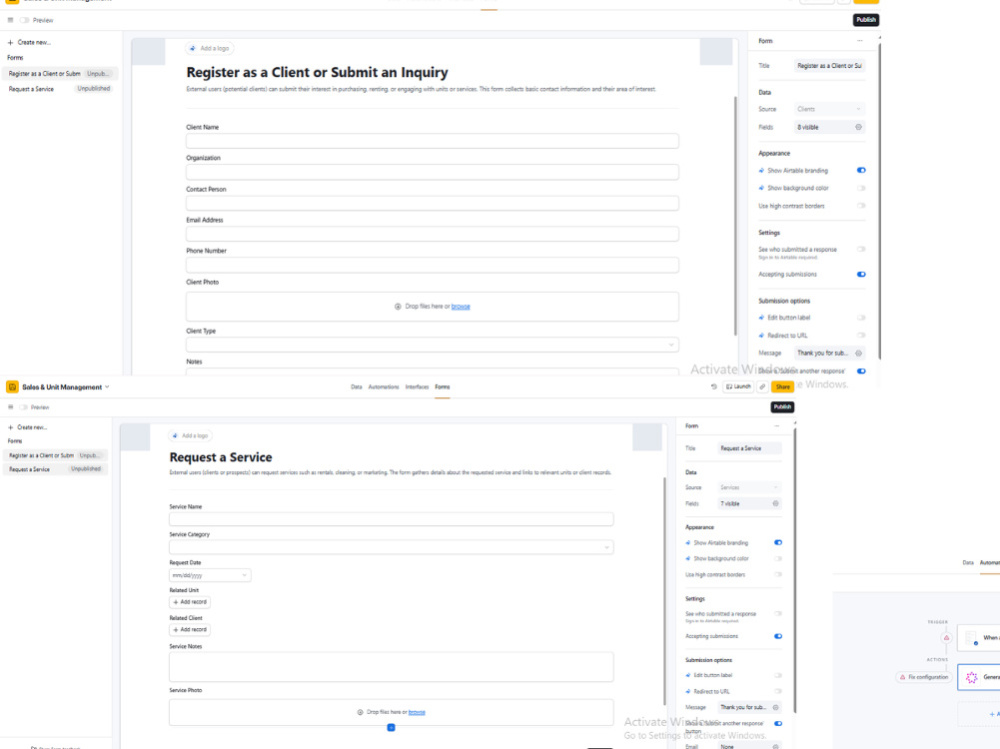Collapse the sidebar in the Register form editor
This screenshot has width=1000, height=749.
(10, 20)
